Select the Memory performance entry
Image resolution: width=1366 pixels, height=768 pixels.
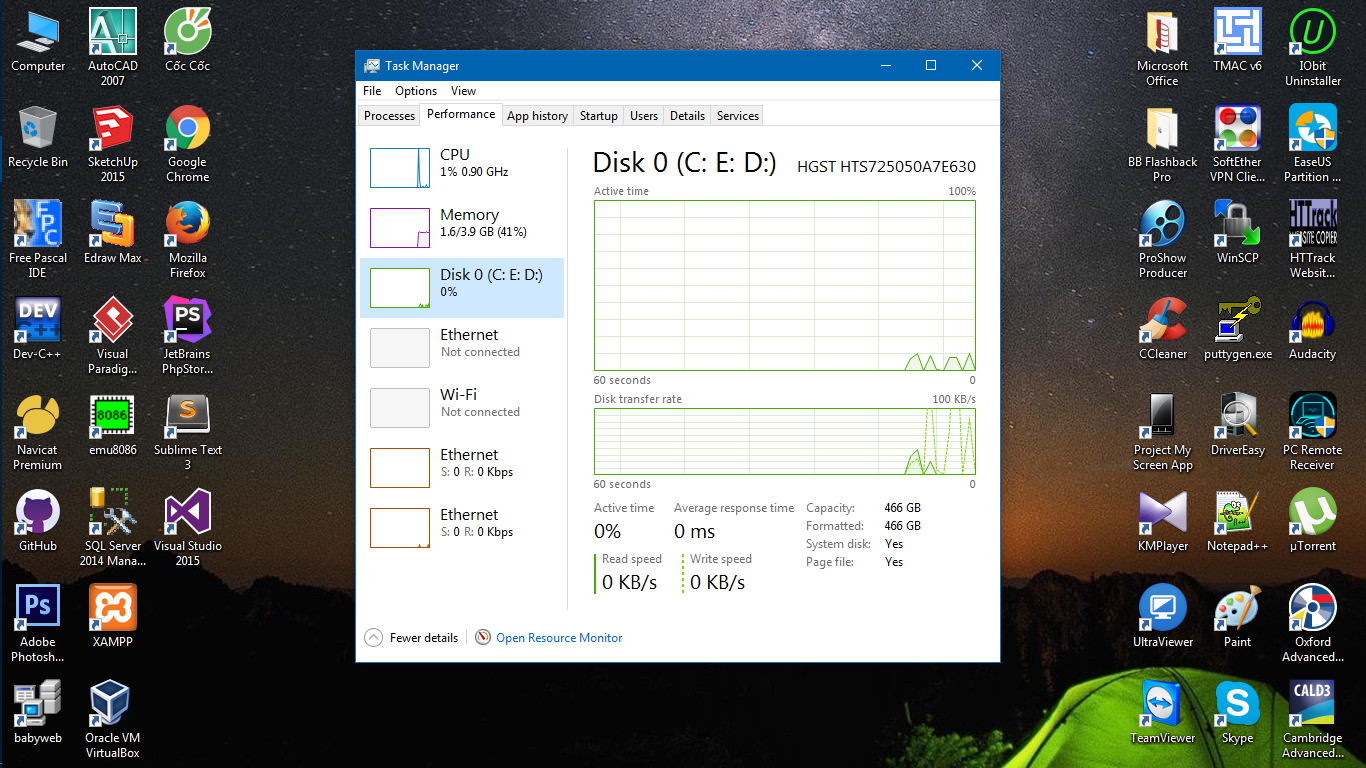pos(462,228)
